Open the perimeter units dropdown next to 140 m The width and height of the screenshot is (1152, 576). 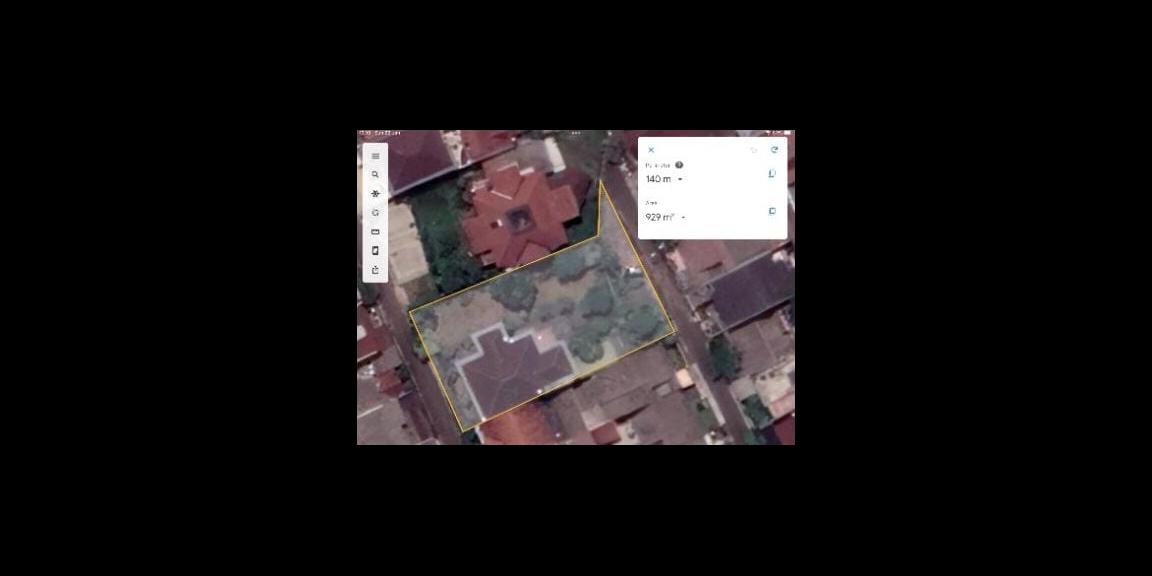pos(680,179)
